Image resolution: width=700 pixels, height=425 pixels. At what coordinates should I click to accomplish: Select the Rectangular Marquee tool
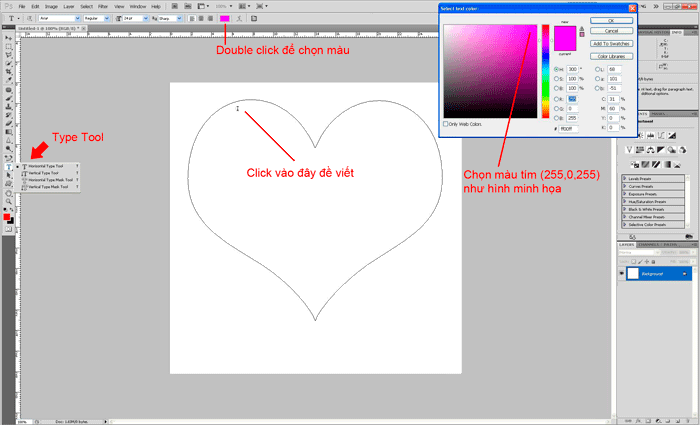point(9,46)
